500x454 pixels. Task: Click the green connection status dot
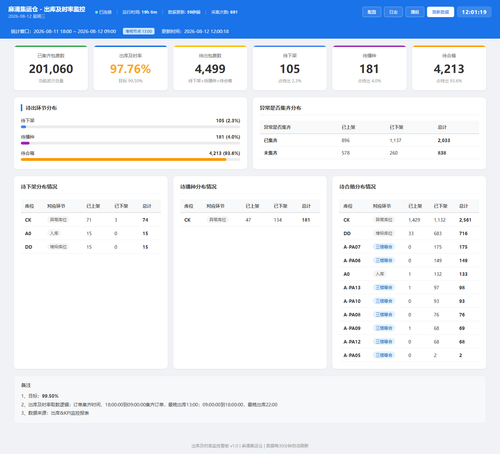[96, 12]
